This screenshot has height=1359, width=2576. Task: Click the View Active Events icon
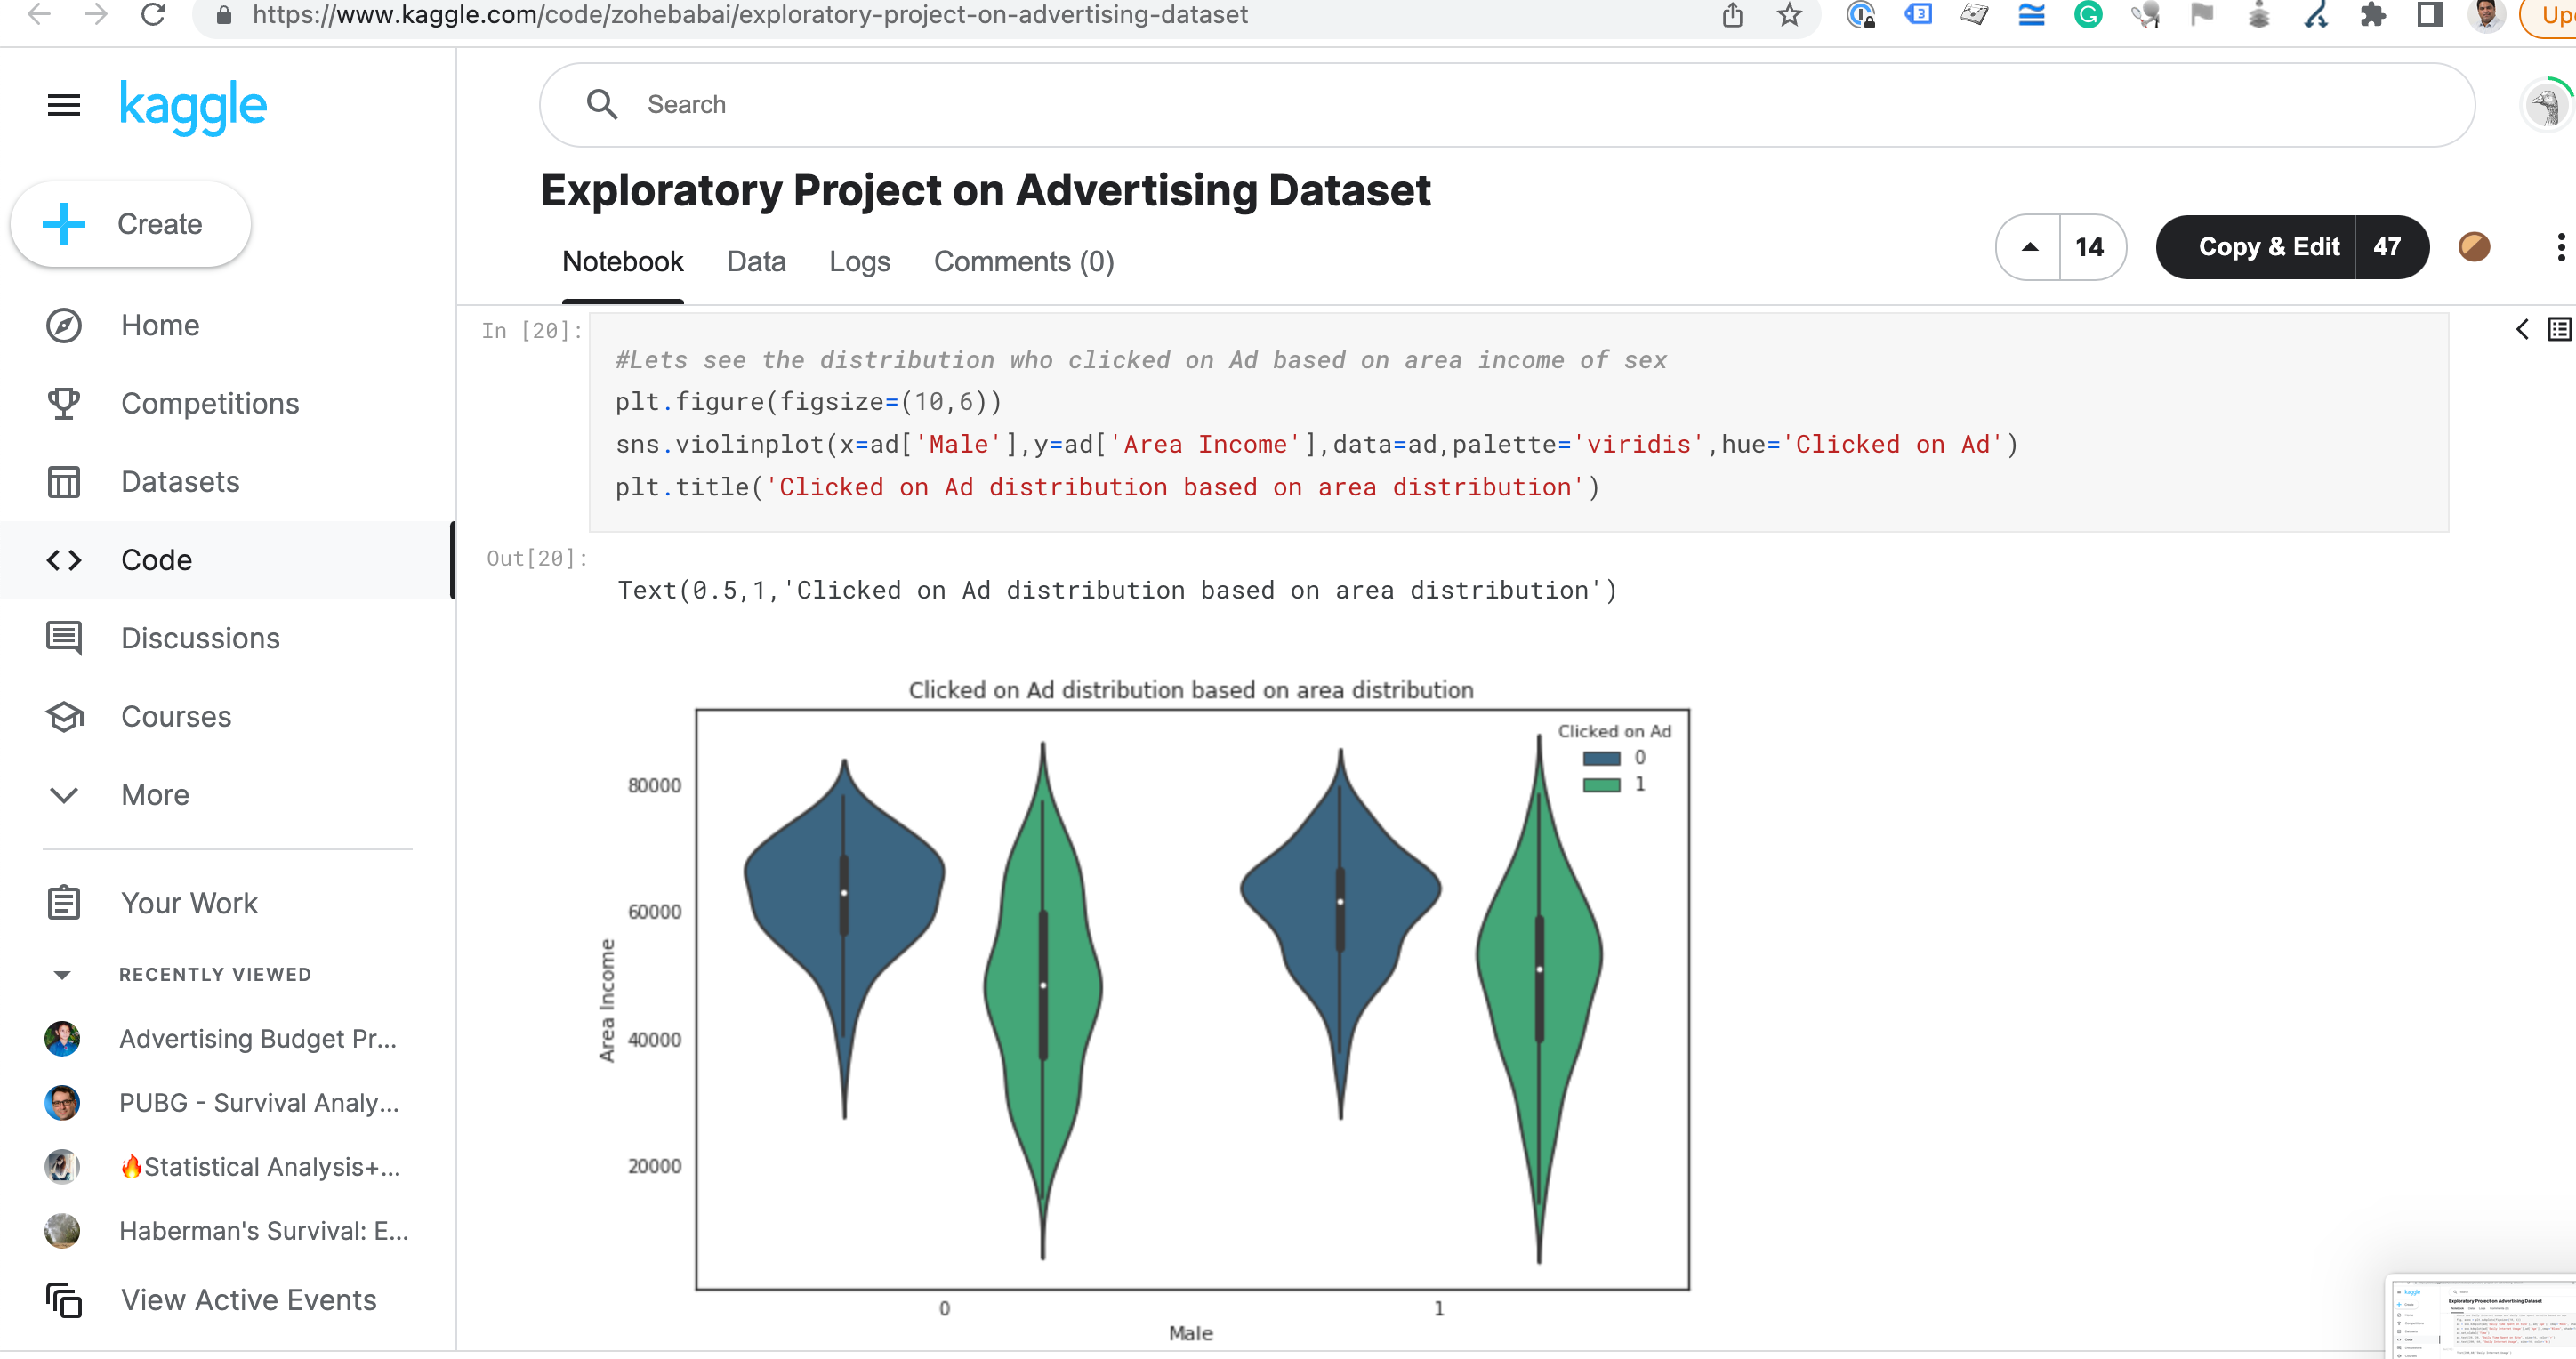pos(63,1300)
